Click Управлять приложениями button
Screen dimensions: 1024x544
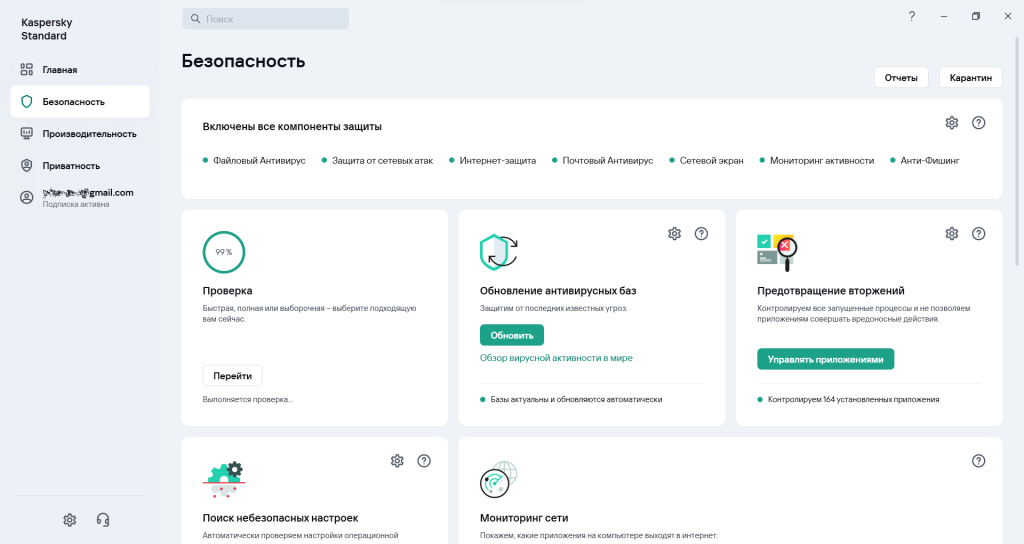pyautogui.click(x=825, y=359)
